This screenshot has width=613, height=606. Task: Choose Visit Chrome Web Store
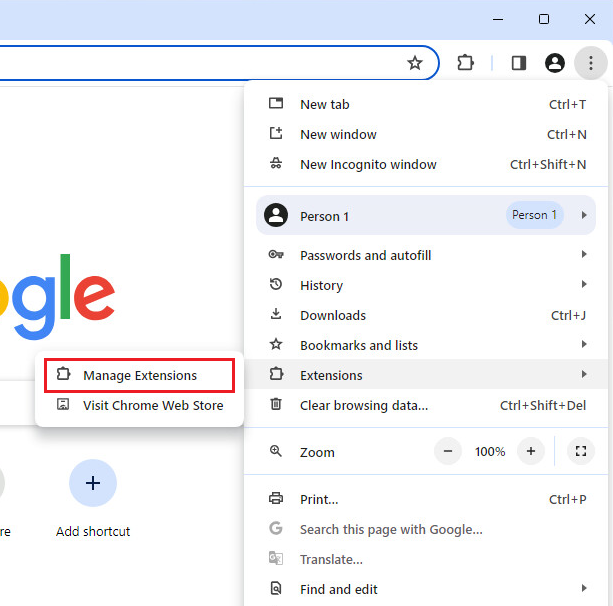[139, 405]
